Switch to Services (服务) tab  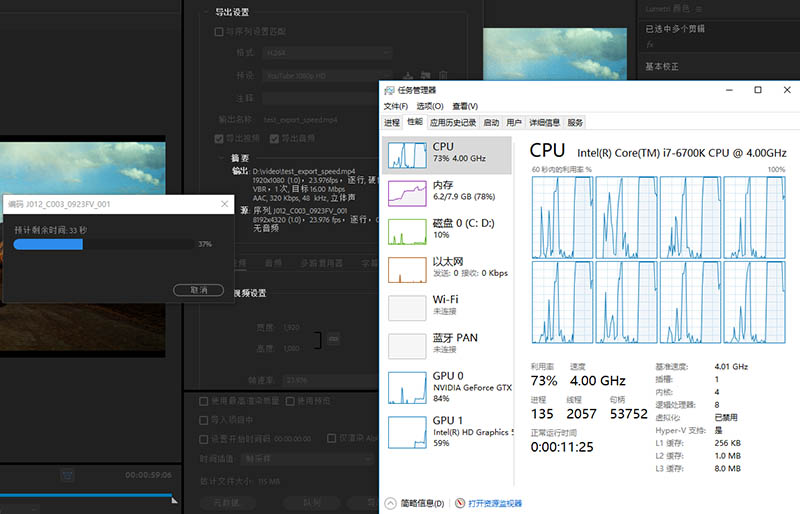point(575,123)
